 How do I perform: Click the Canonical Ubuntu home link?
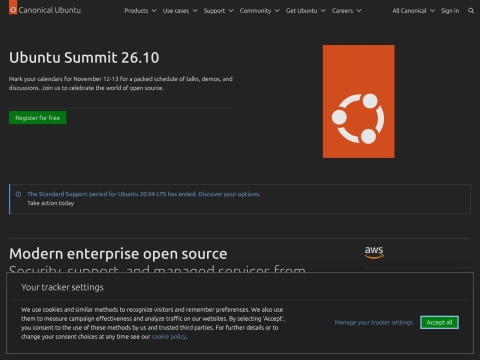point(45,10)
